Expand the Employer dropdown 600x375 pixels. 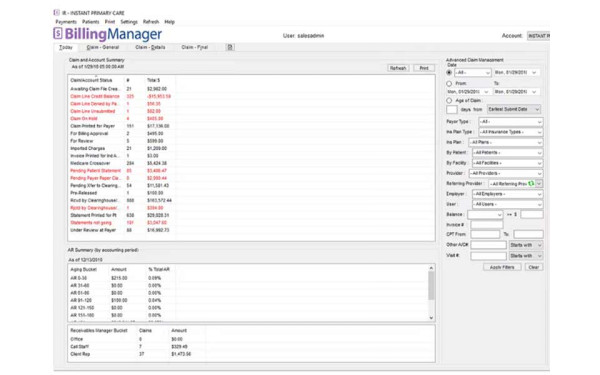click(507, 194)
